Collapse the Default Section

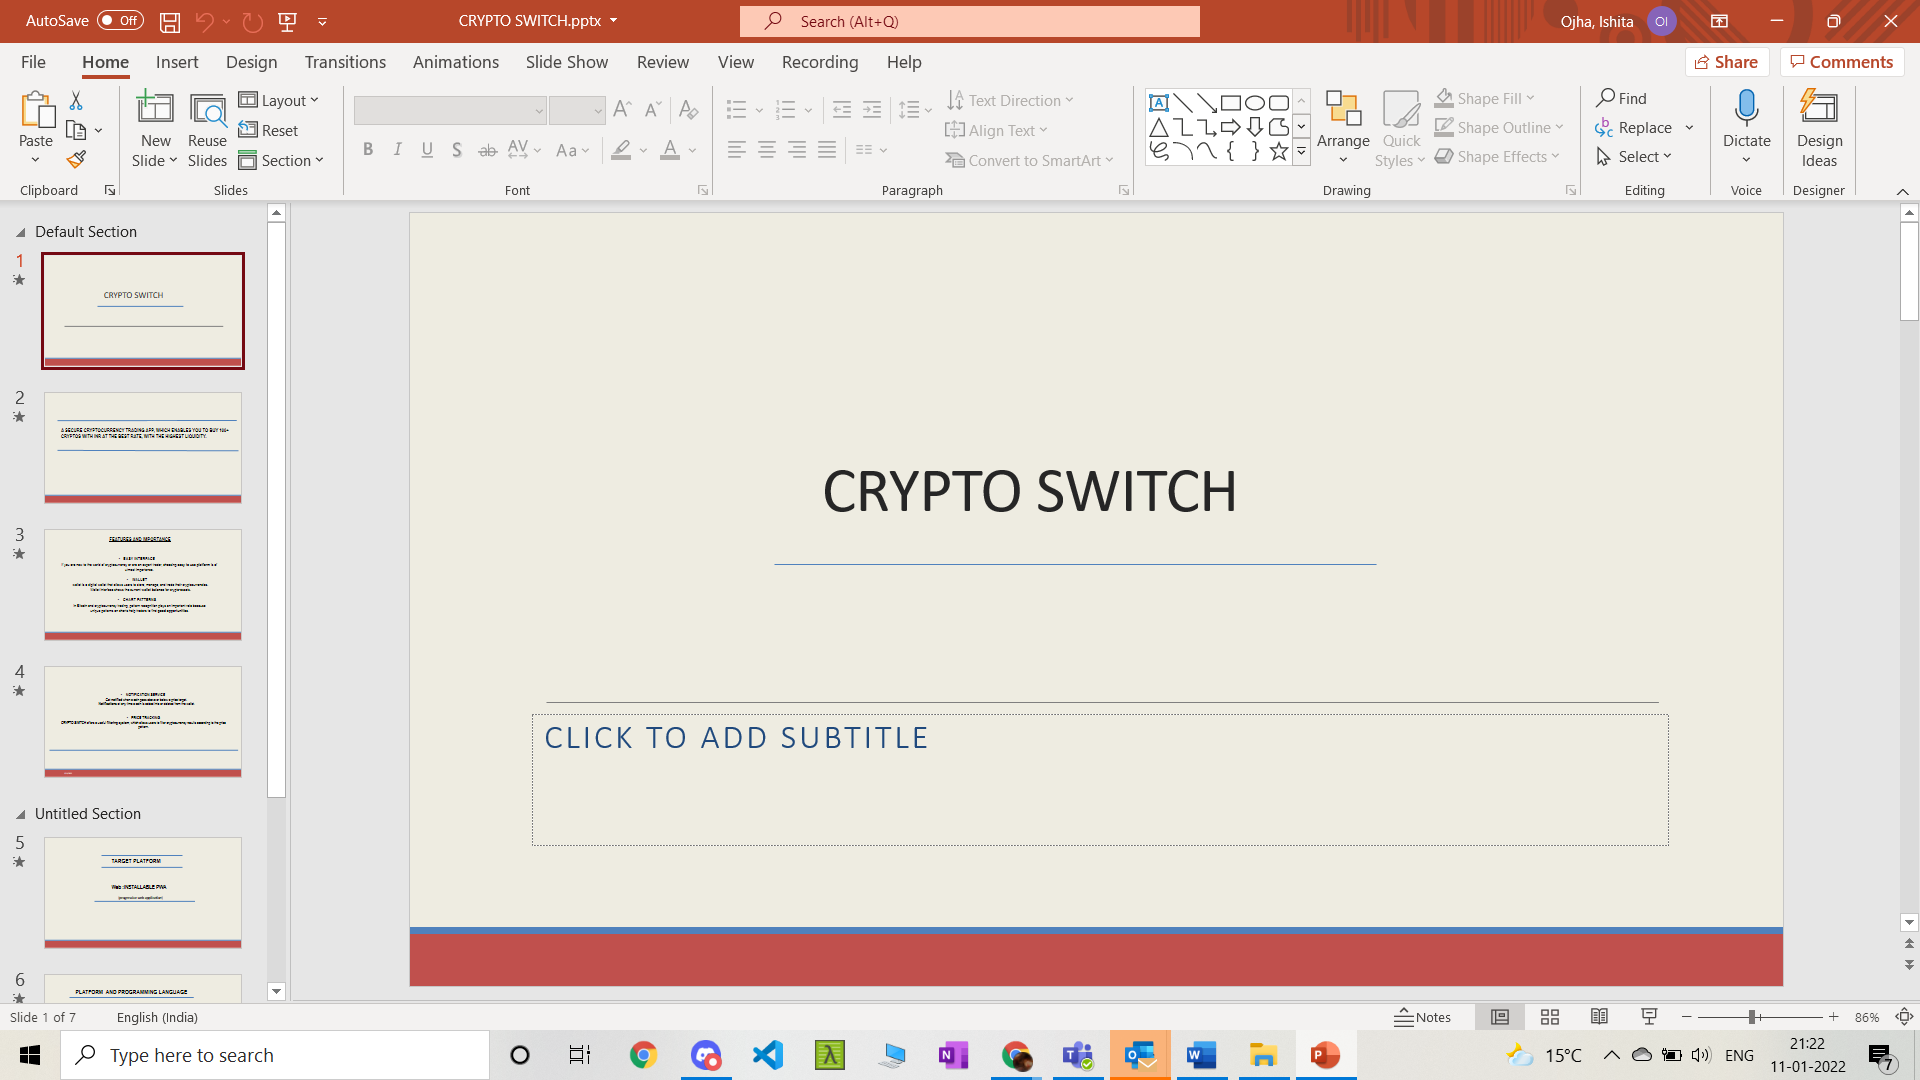point(20,232)
